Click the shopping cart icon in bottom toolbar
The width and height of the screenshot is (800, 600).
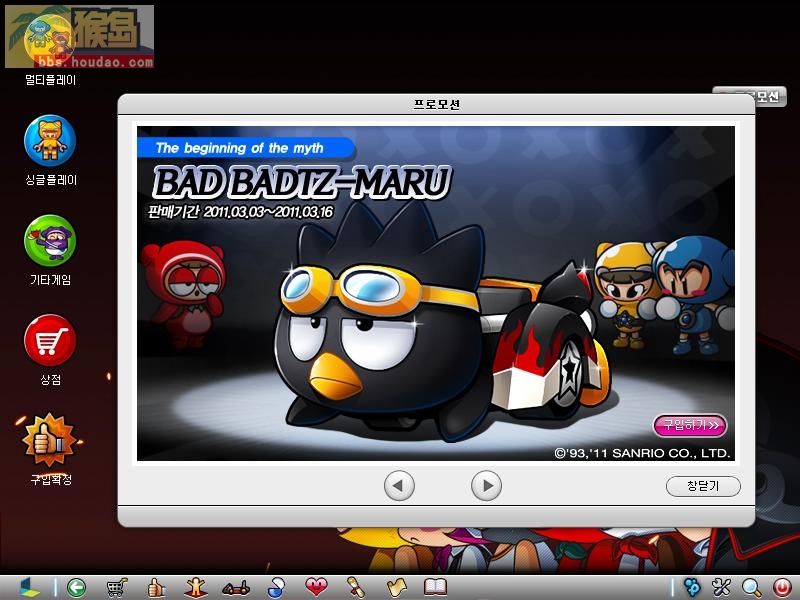[116, 588]
